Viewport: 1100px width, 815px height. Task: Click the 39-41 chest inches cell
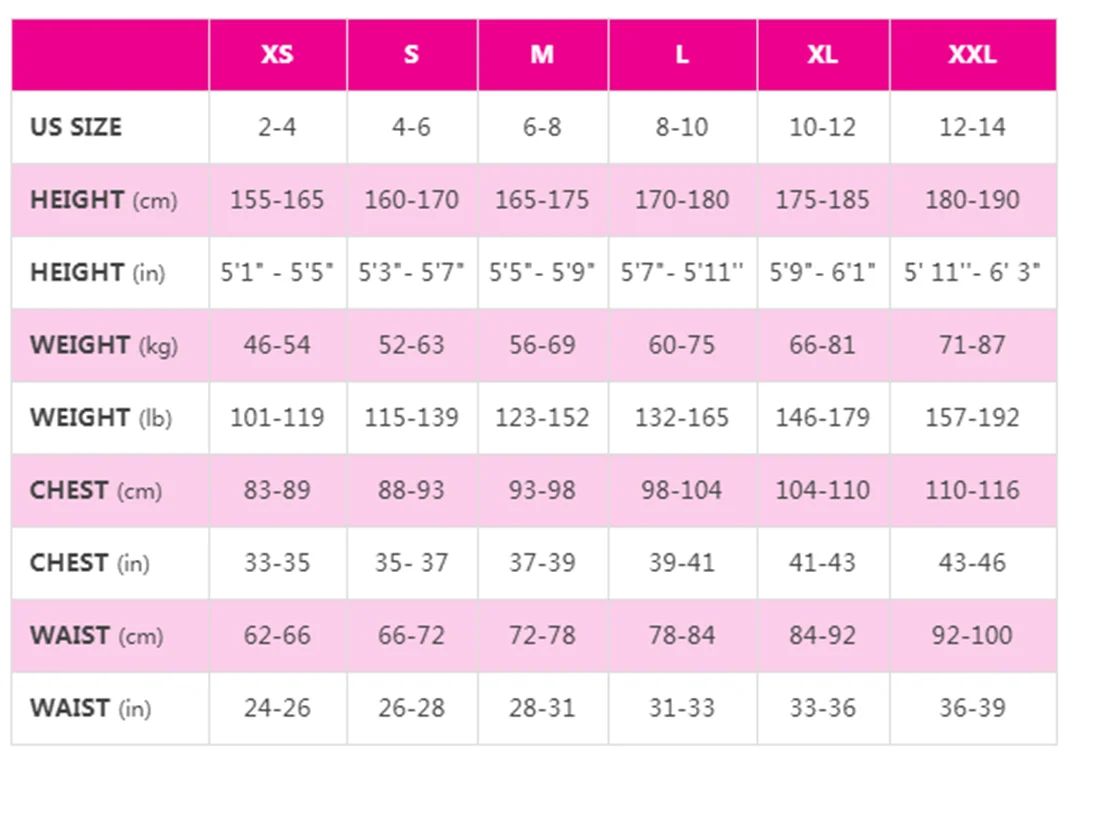coord(682,563)
